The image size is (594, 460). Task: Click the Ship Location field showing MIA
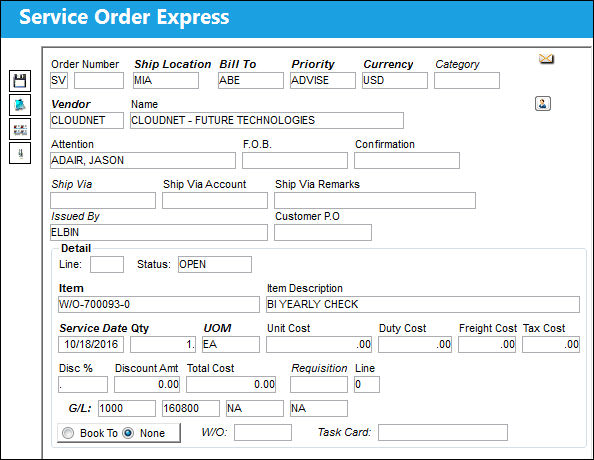166,80
